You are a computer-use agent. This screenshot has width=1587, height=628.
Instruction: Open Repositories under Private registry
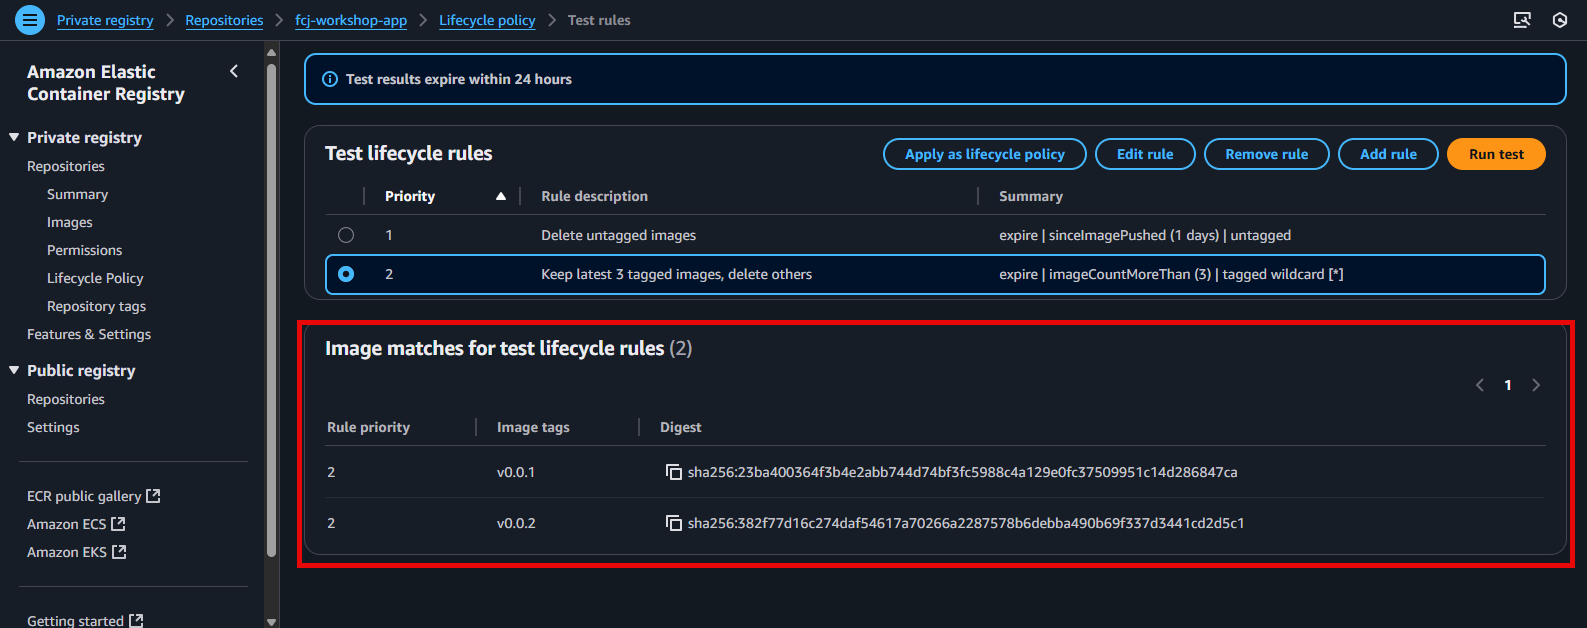[x=66, y=166]
